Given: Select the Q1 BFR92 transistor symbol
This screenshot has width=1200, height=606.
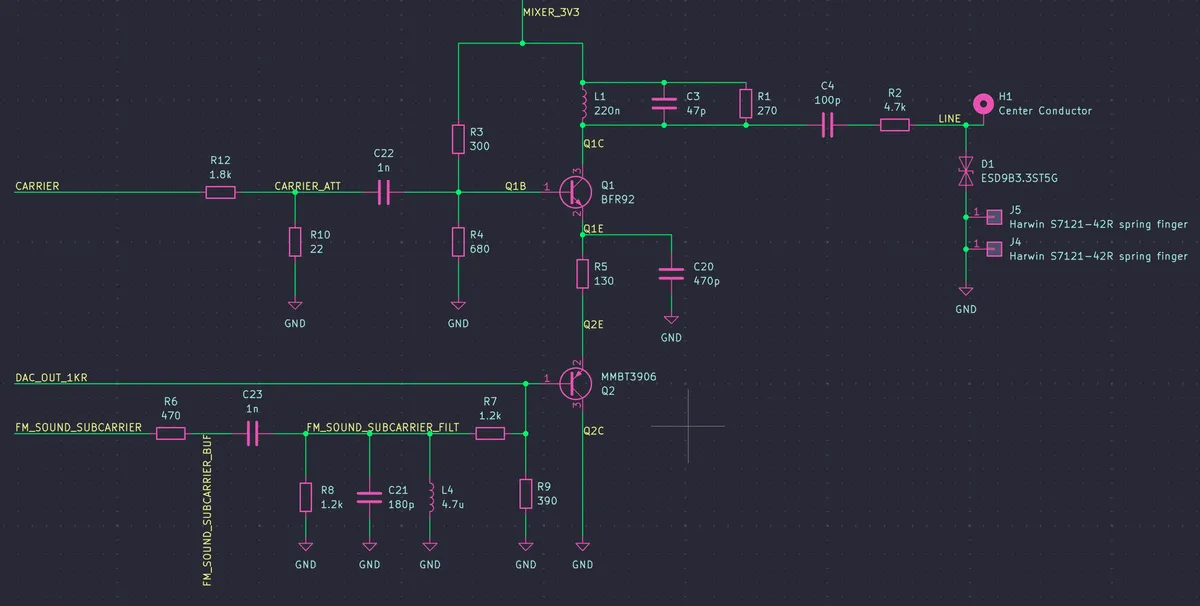Looking at the screenshot, I should pos(575,192).
